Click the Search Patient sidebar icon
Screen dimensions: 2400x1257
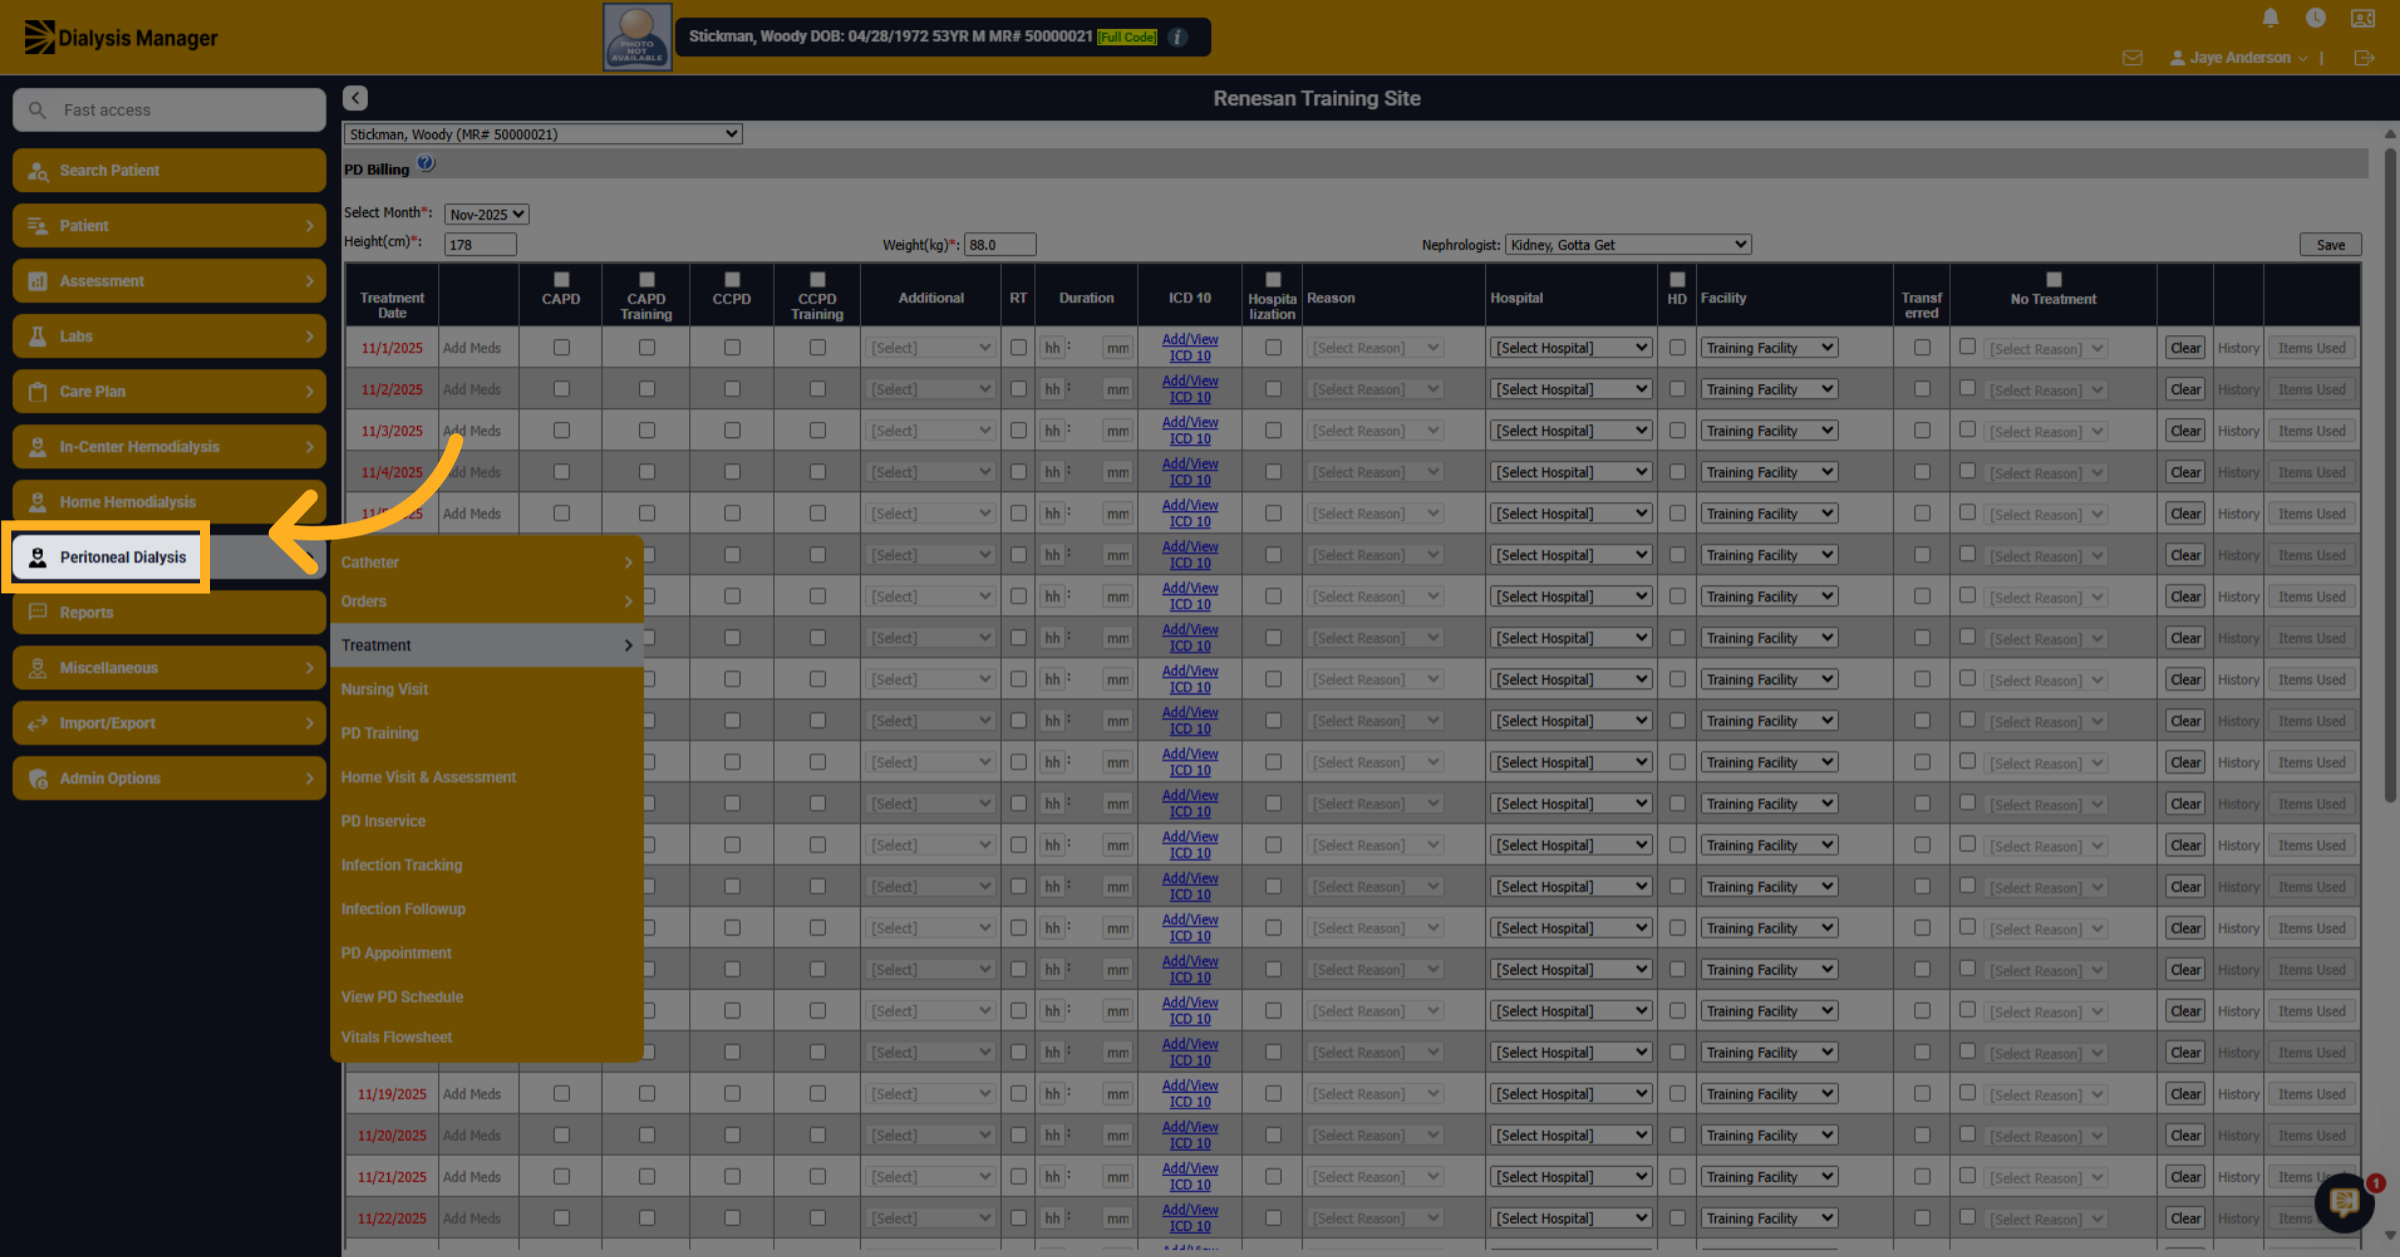pyautogui.click(x=38, y=171)
